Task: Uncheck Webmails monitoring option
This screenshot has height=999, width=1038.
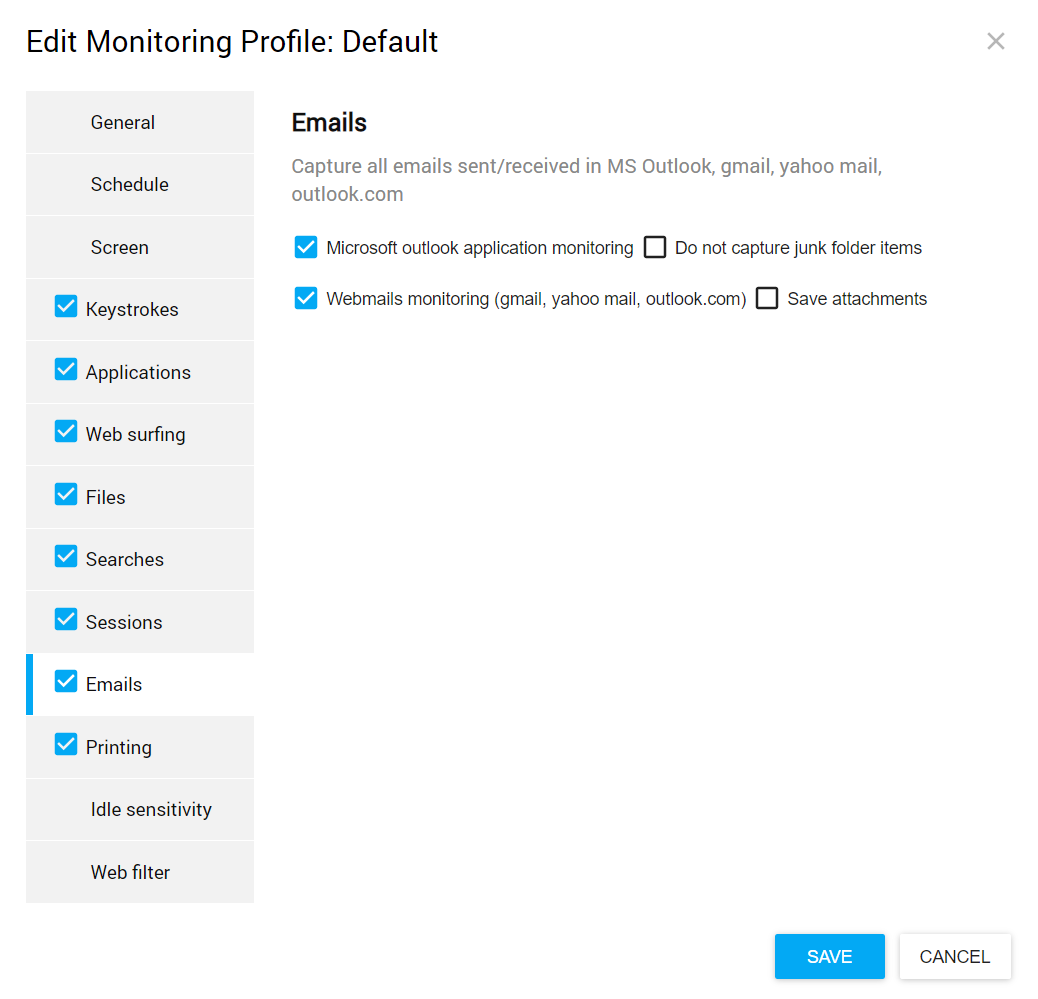Action: coord(306,298)
